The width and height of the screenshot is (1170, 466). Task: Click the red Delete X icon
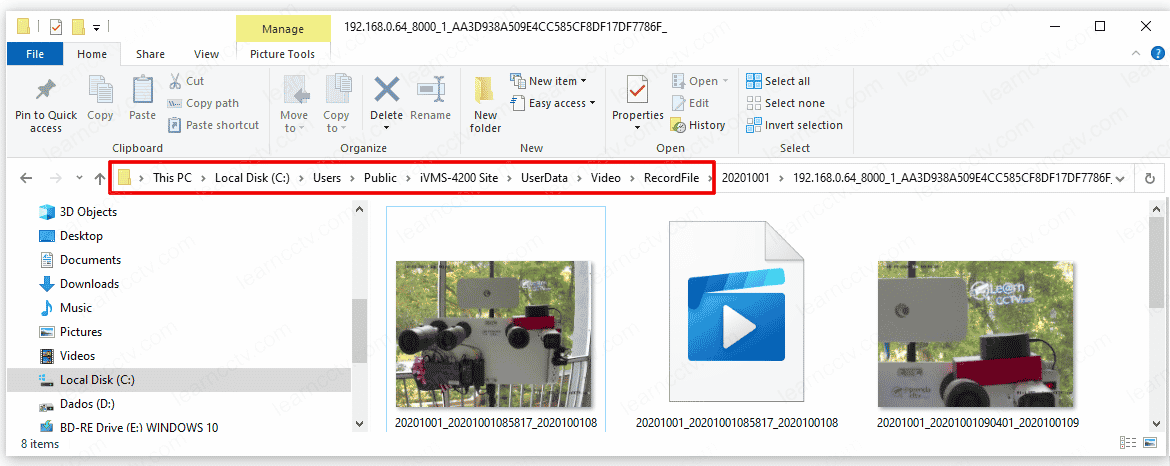(x=386, y=91)
